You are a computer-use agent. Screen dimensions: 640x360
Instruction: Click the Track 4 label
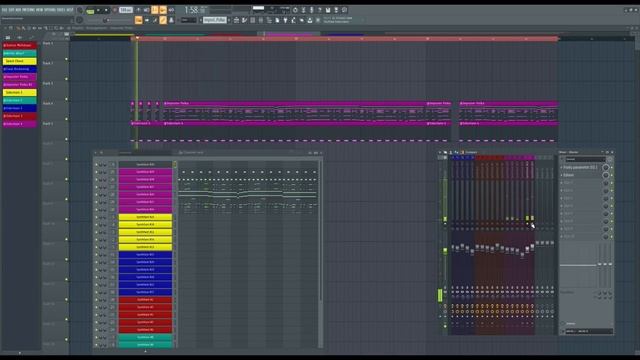[48, 104]
